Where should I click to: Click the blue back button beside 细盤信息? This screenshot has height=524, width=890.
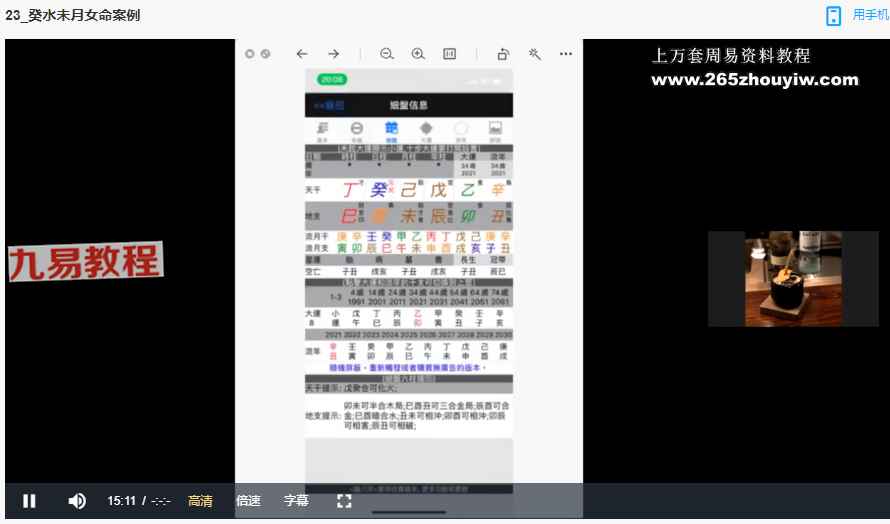329,105
